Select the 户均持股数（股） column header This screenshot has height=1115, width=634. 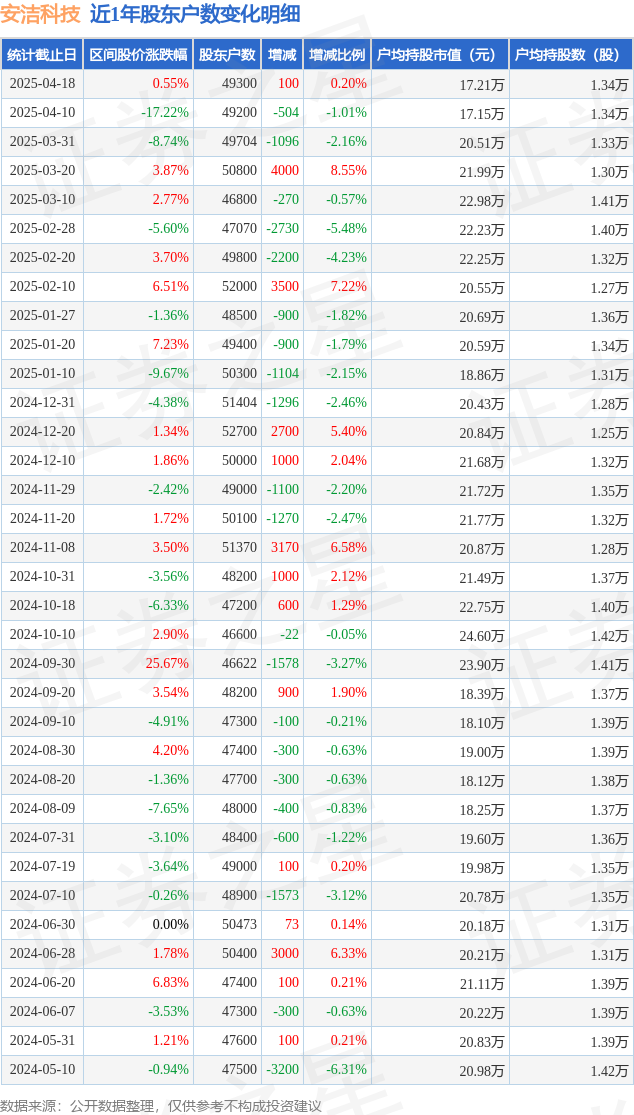click(x=571, y=54)
